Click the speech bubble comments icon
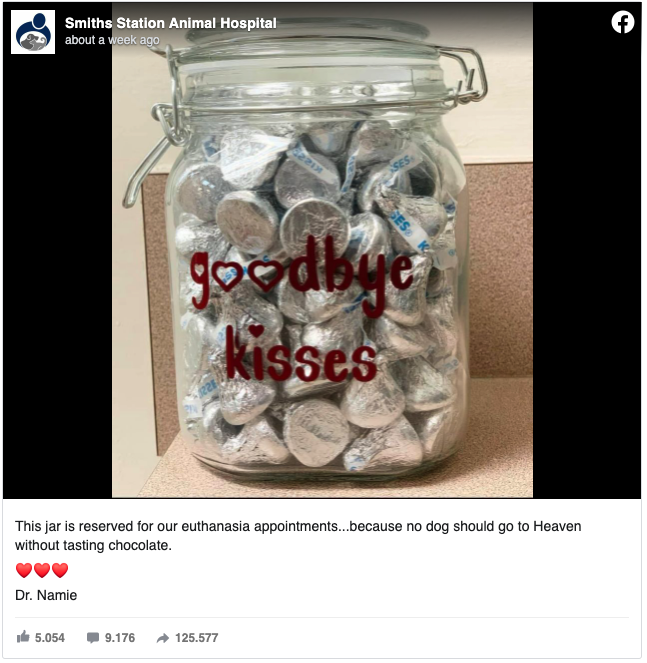The width and height of the screenshot is (647, 663). coord(93,637)
